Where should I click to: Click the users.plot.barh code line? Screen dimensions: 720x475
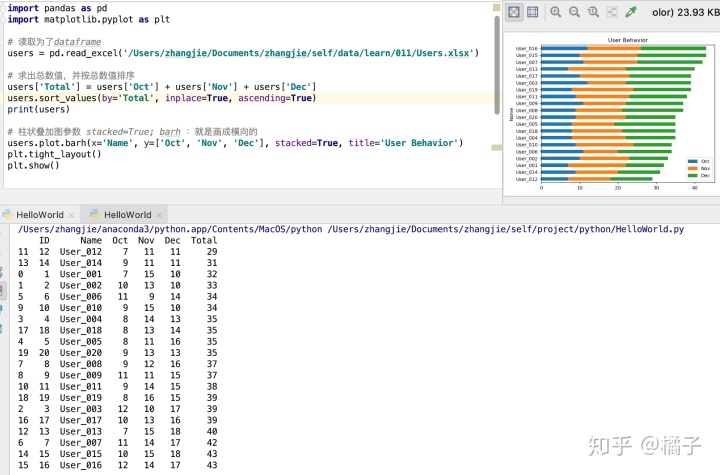click(x=235, y=143)
